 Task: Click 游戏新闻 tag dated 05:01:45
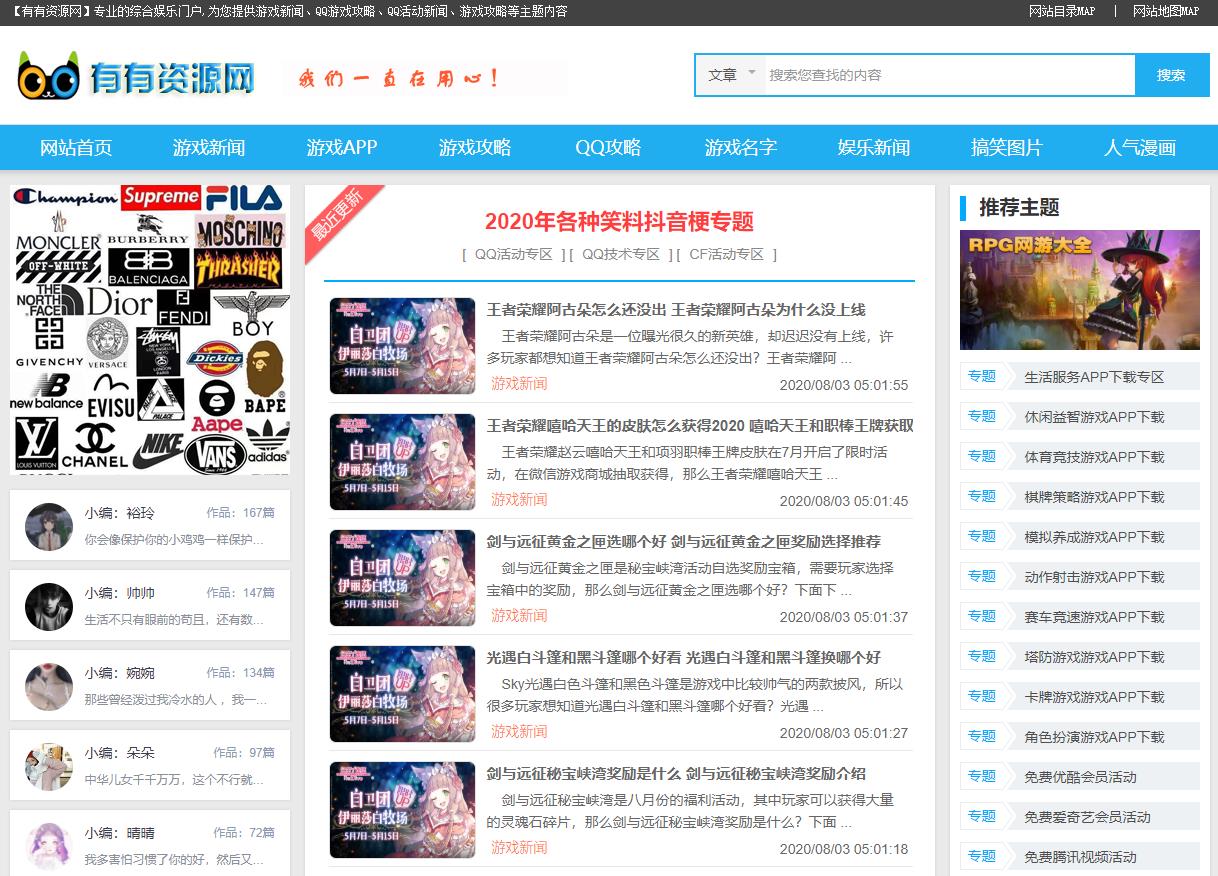(x=519, y=500)
